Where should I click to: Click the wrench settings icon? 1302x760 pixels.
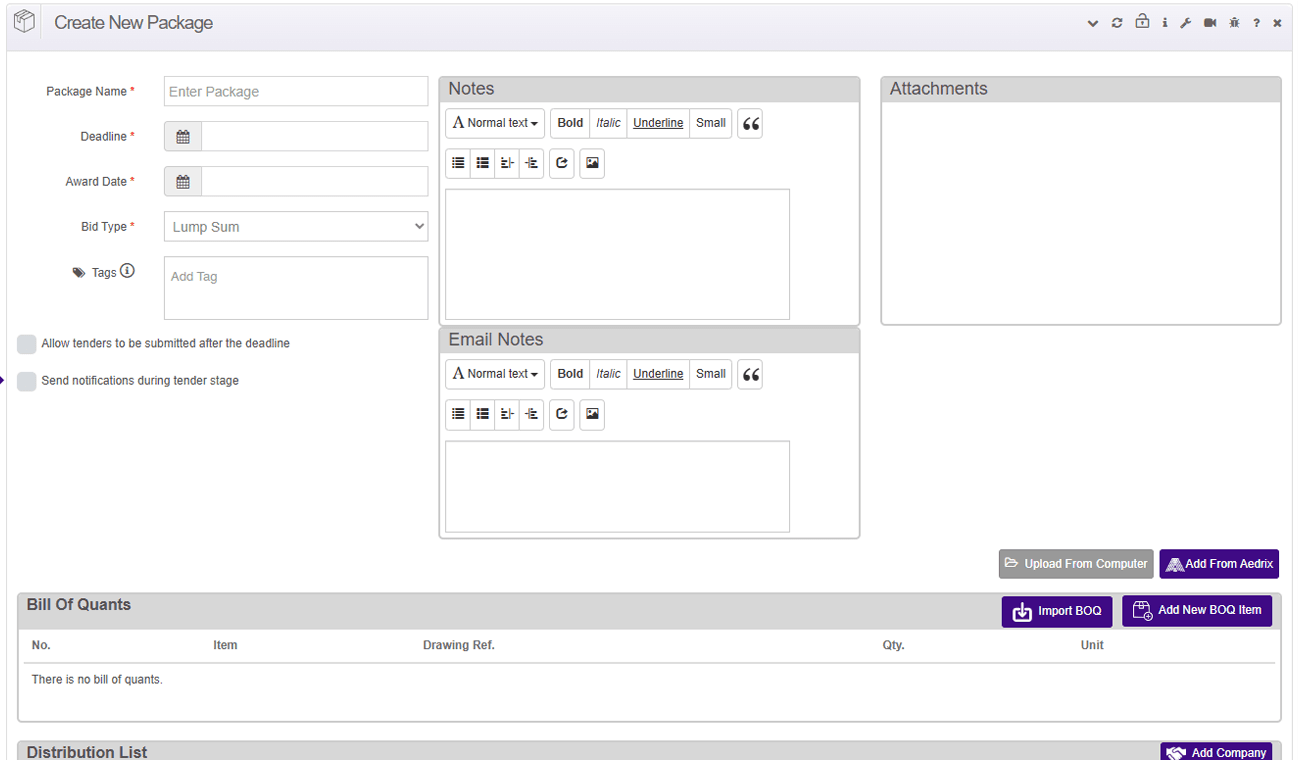1186,23
